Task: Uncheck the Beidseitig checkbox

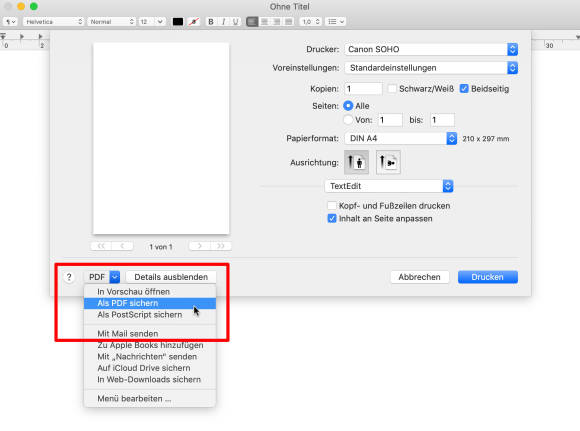Action: [x=464, y=89]
